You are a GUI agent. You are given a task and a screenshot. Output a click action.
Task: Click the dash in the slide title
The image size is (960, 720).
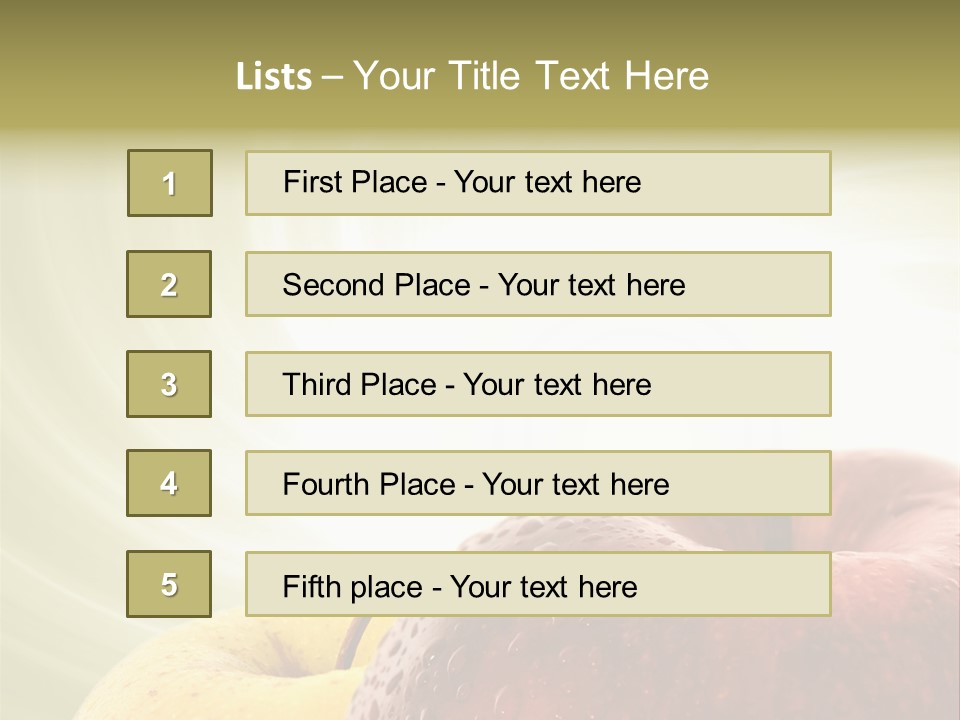(333, 76)
